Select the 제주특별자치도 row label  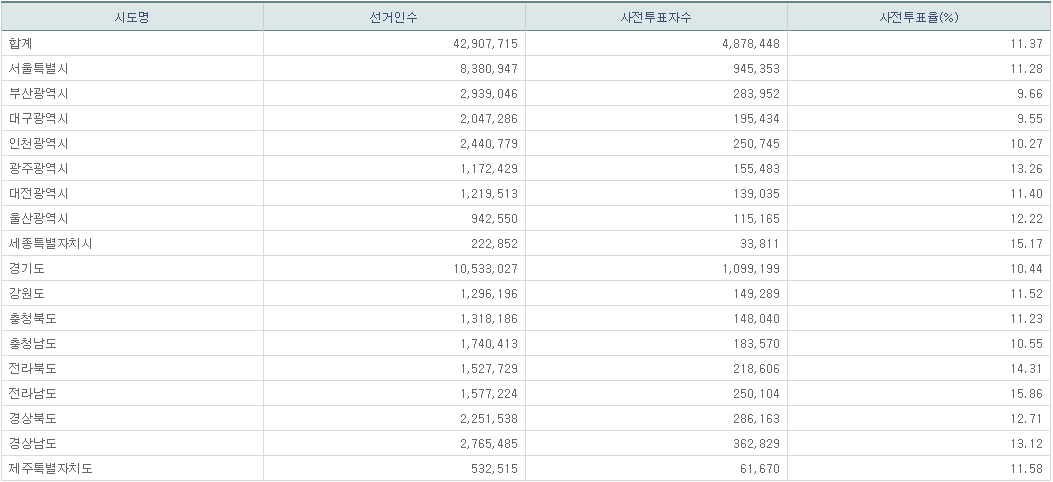50,469
